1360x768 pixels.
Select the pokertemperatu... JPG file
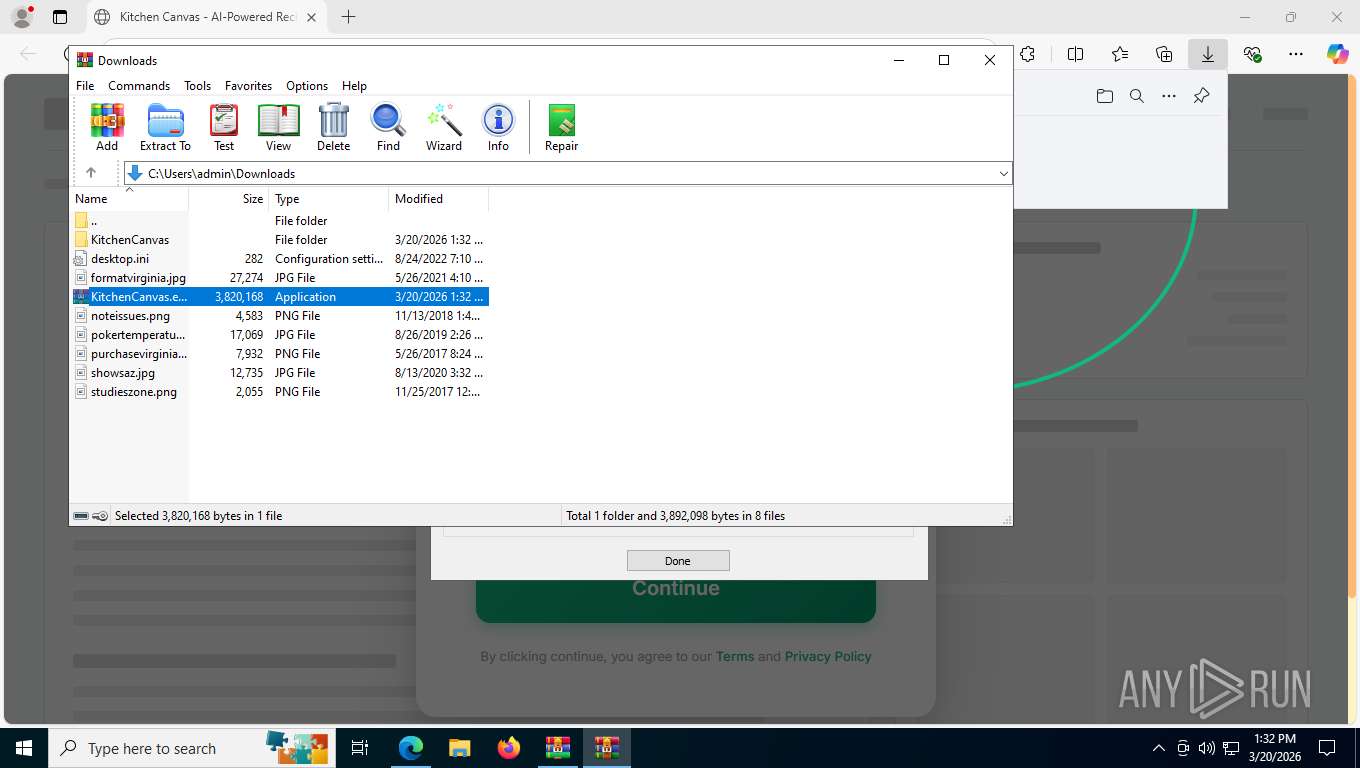[x=280, y=335]
